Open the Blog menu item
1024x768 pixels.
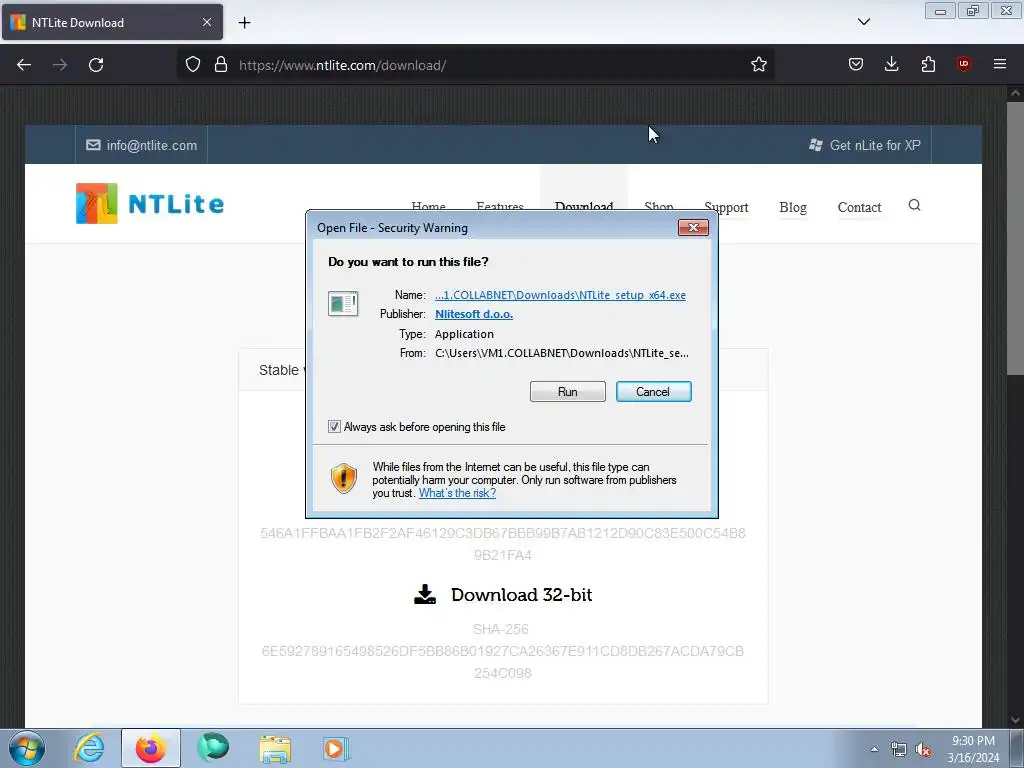pyautogui.click(x=793, y=208)
